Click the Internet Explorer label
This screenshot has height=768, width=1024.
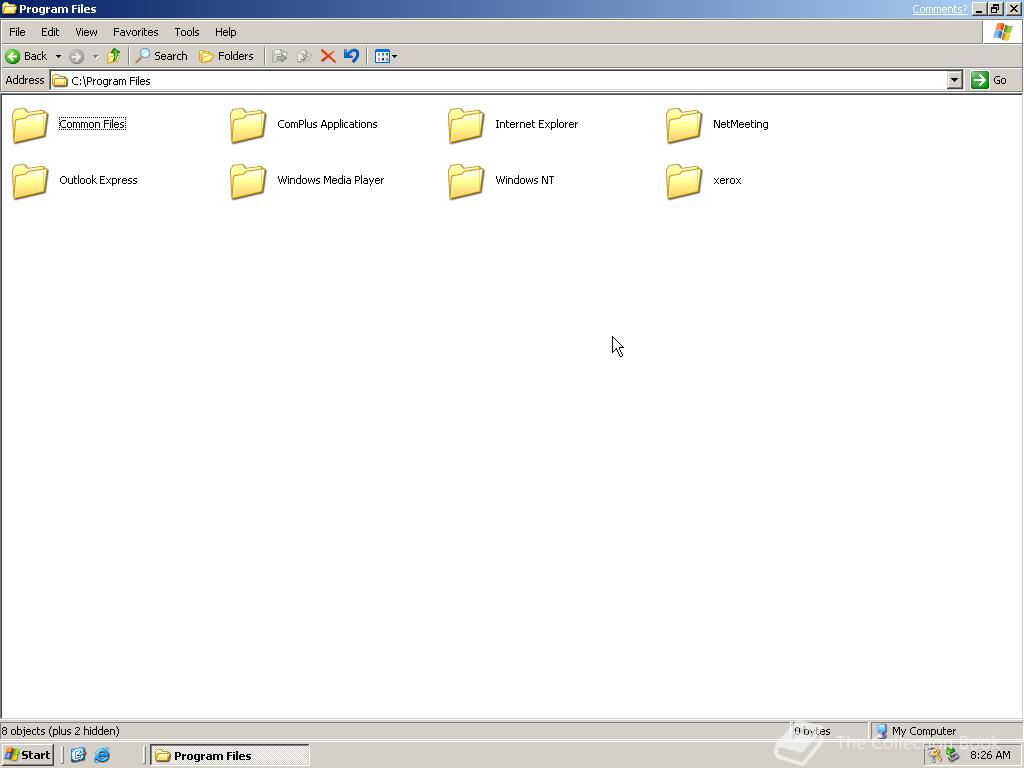pyautogui.click(x=536, y=124)
